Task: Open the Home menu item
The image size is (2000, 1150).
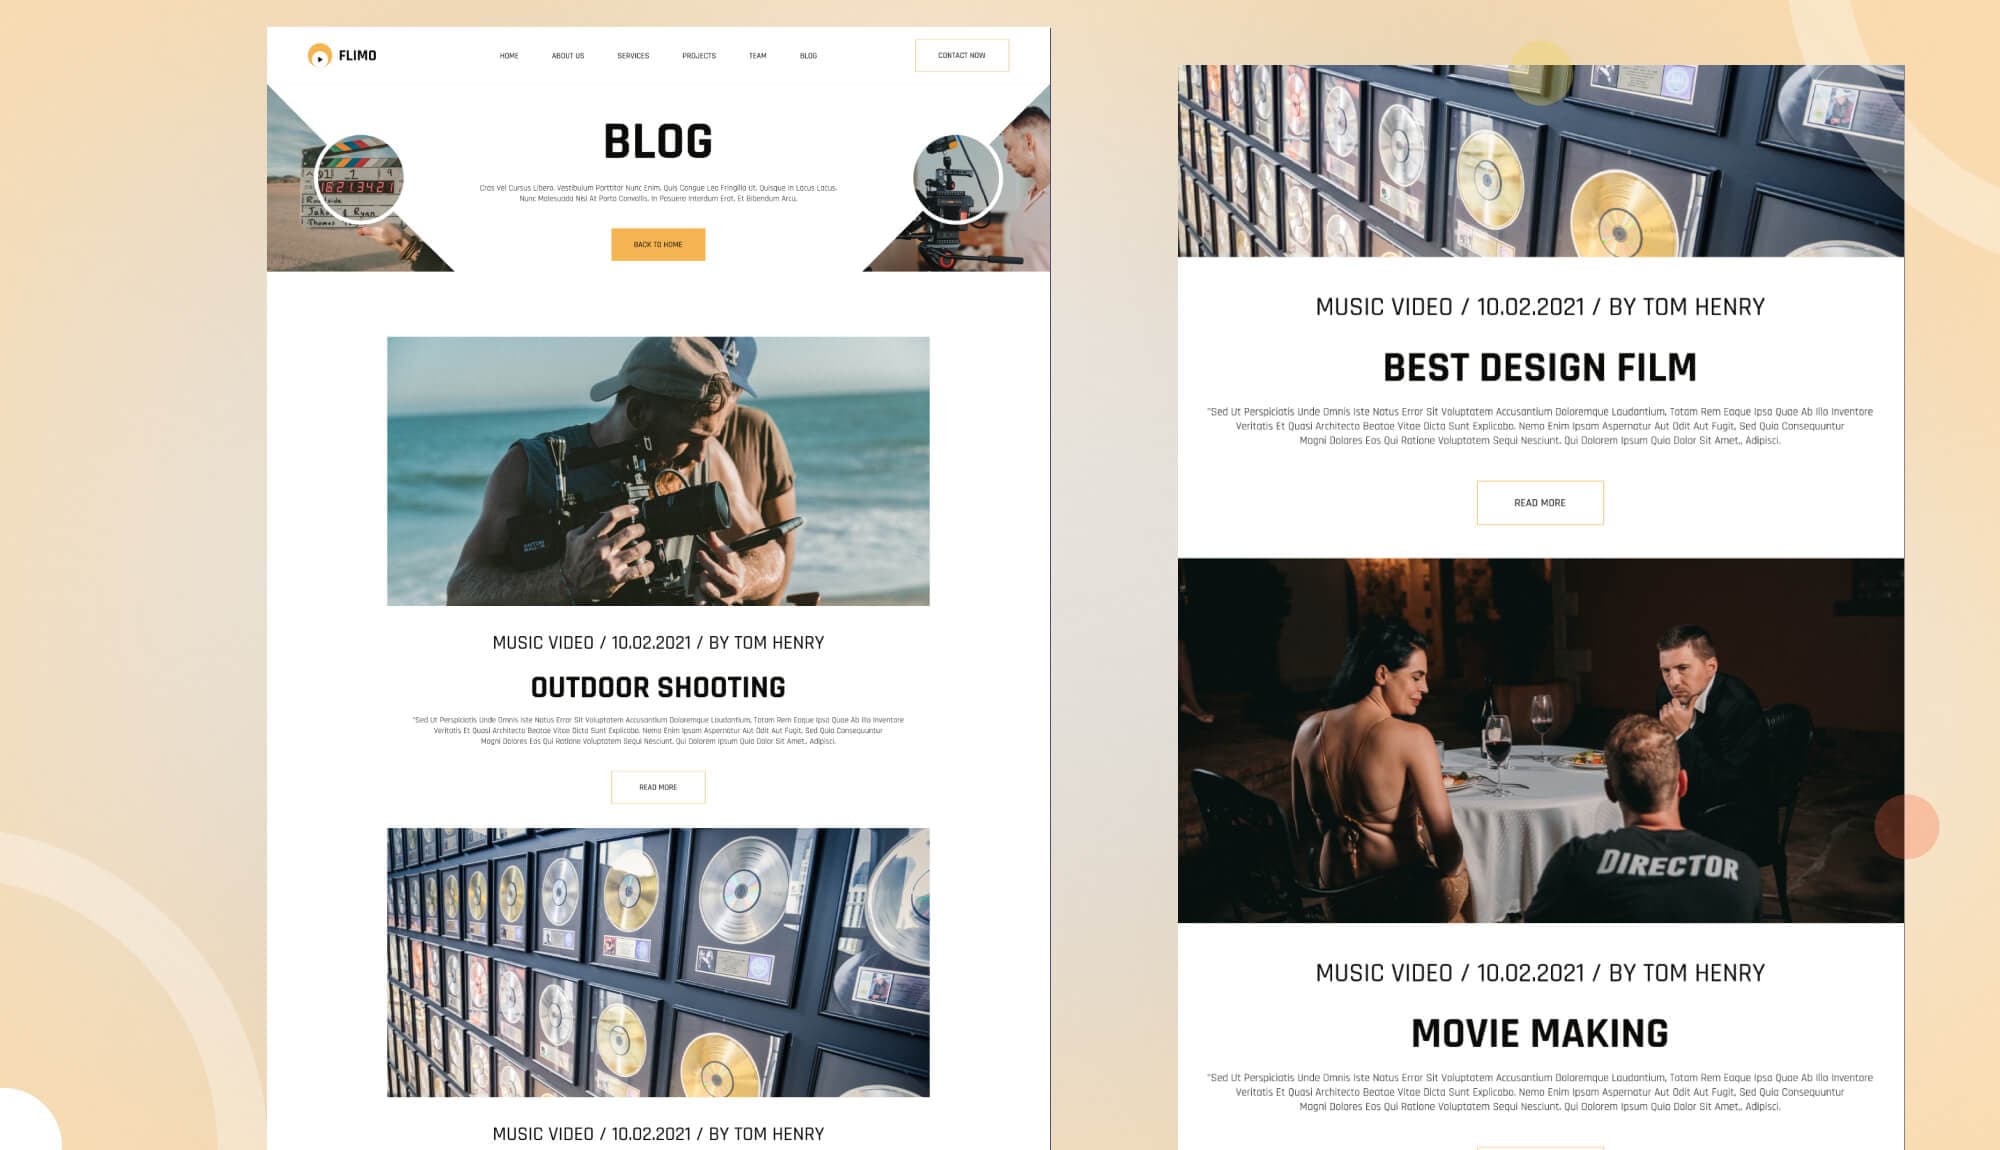Action: coord(509,56)
